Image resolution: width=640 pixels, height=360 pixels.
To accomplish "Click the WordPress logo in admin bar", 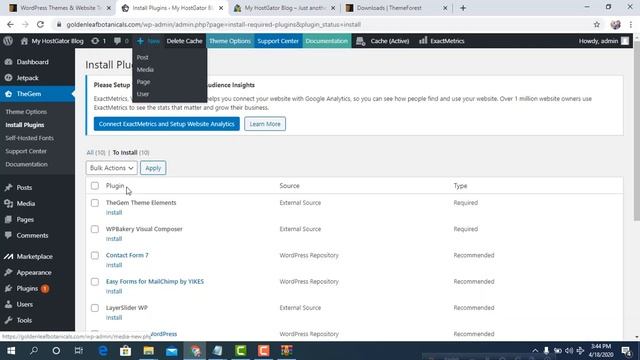I will click(x=8, y=41).
